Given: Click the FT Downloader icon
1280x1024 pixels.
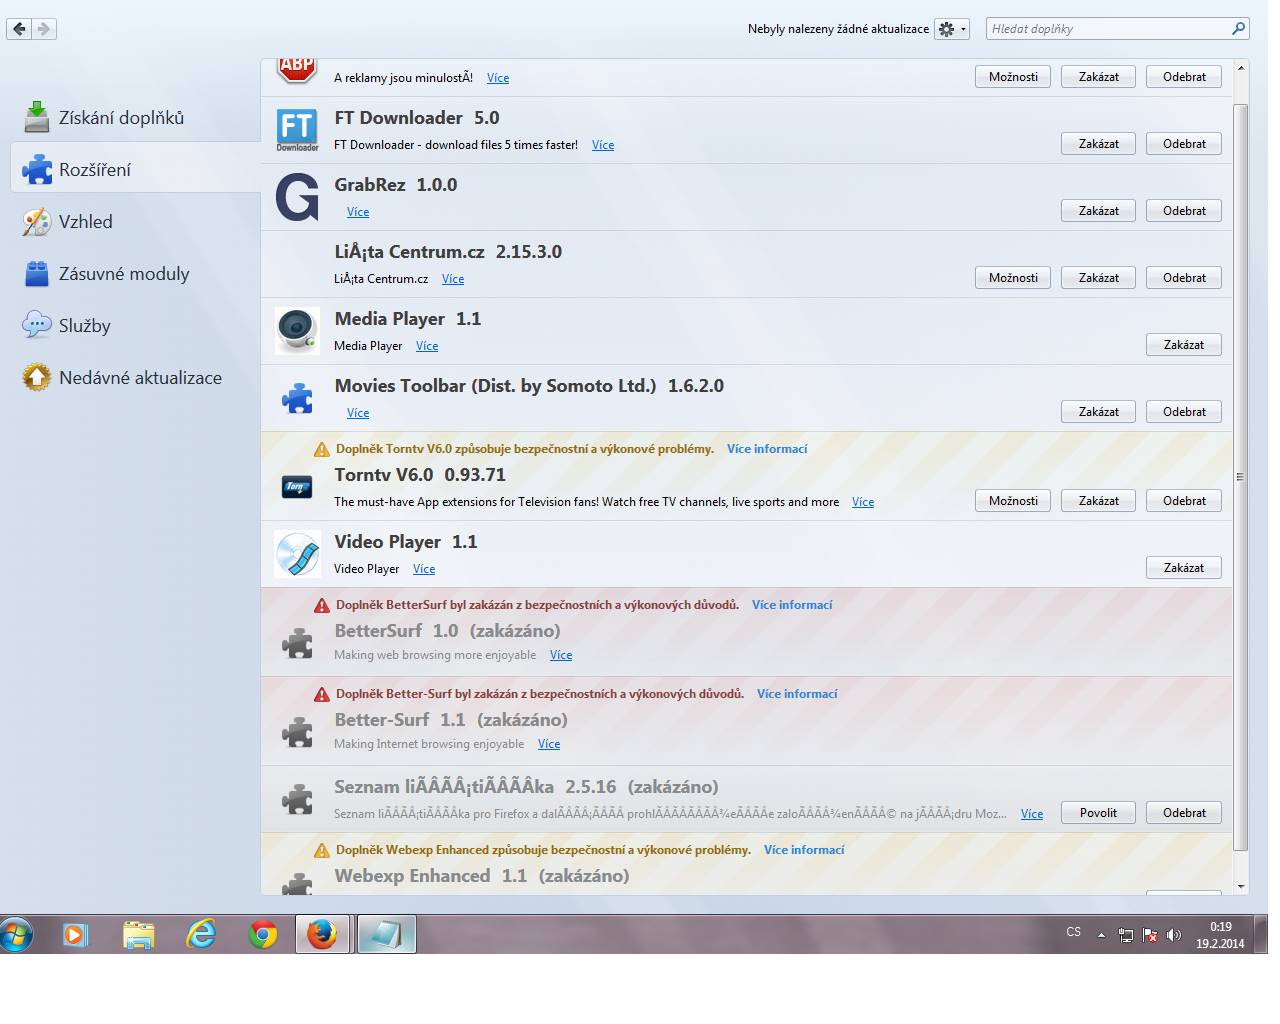Looking at the screenshot, I should [x=297, y=130].
